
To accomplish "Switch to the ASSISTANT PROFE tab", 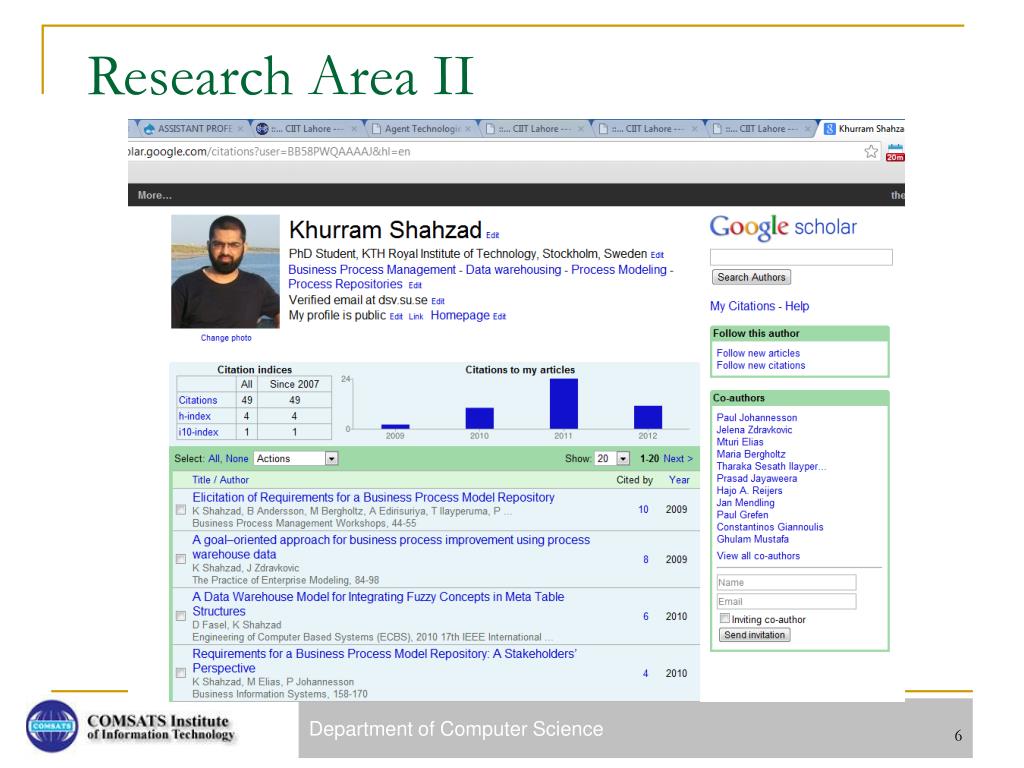I will click(194, 129).
